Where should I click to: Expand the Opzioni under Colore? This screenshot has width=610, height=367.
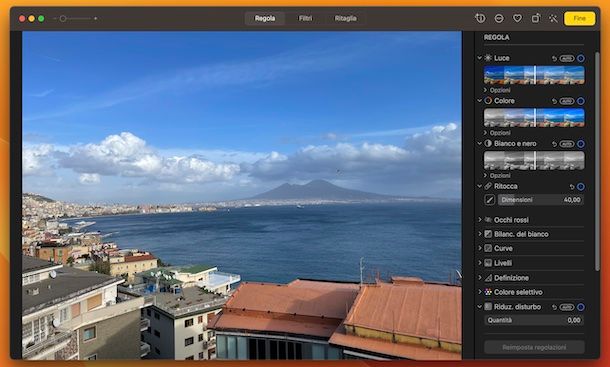pyautogui.click(x=485, y=133)
